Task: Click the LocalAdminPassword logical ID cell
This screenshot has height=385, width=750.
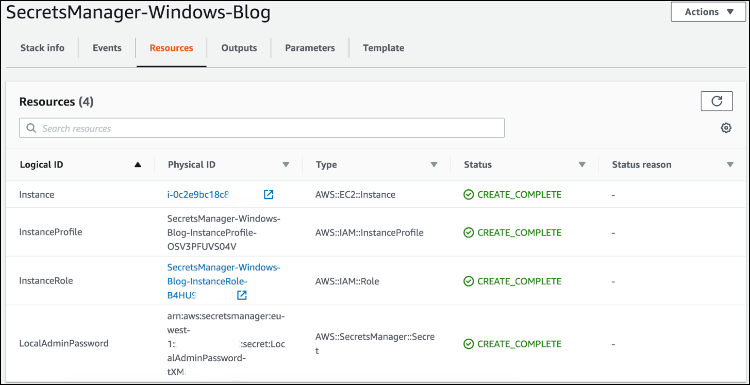Action: coord(64,343)
